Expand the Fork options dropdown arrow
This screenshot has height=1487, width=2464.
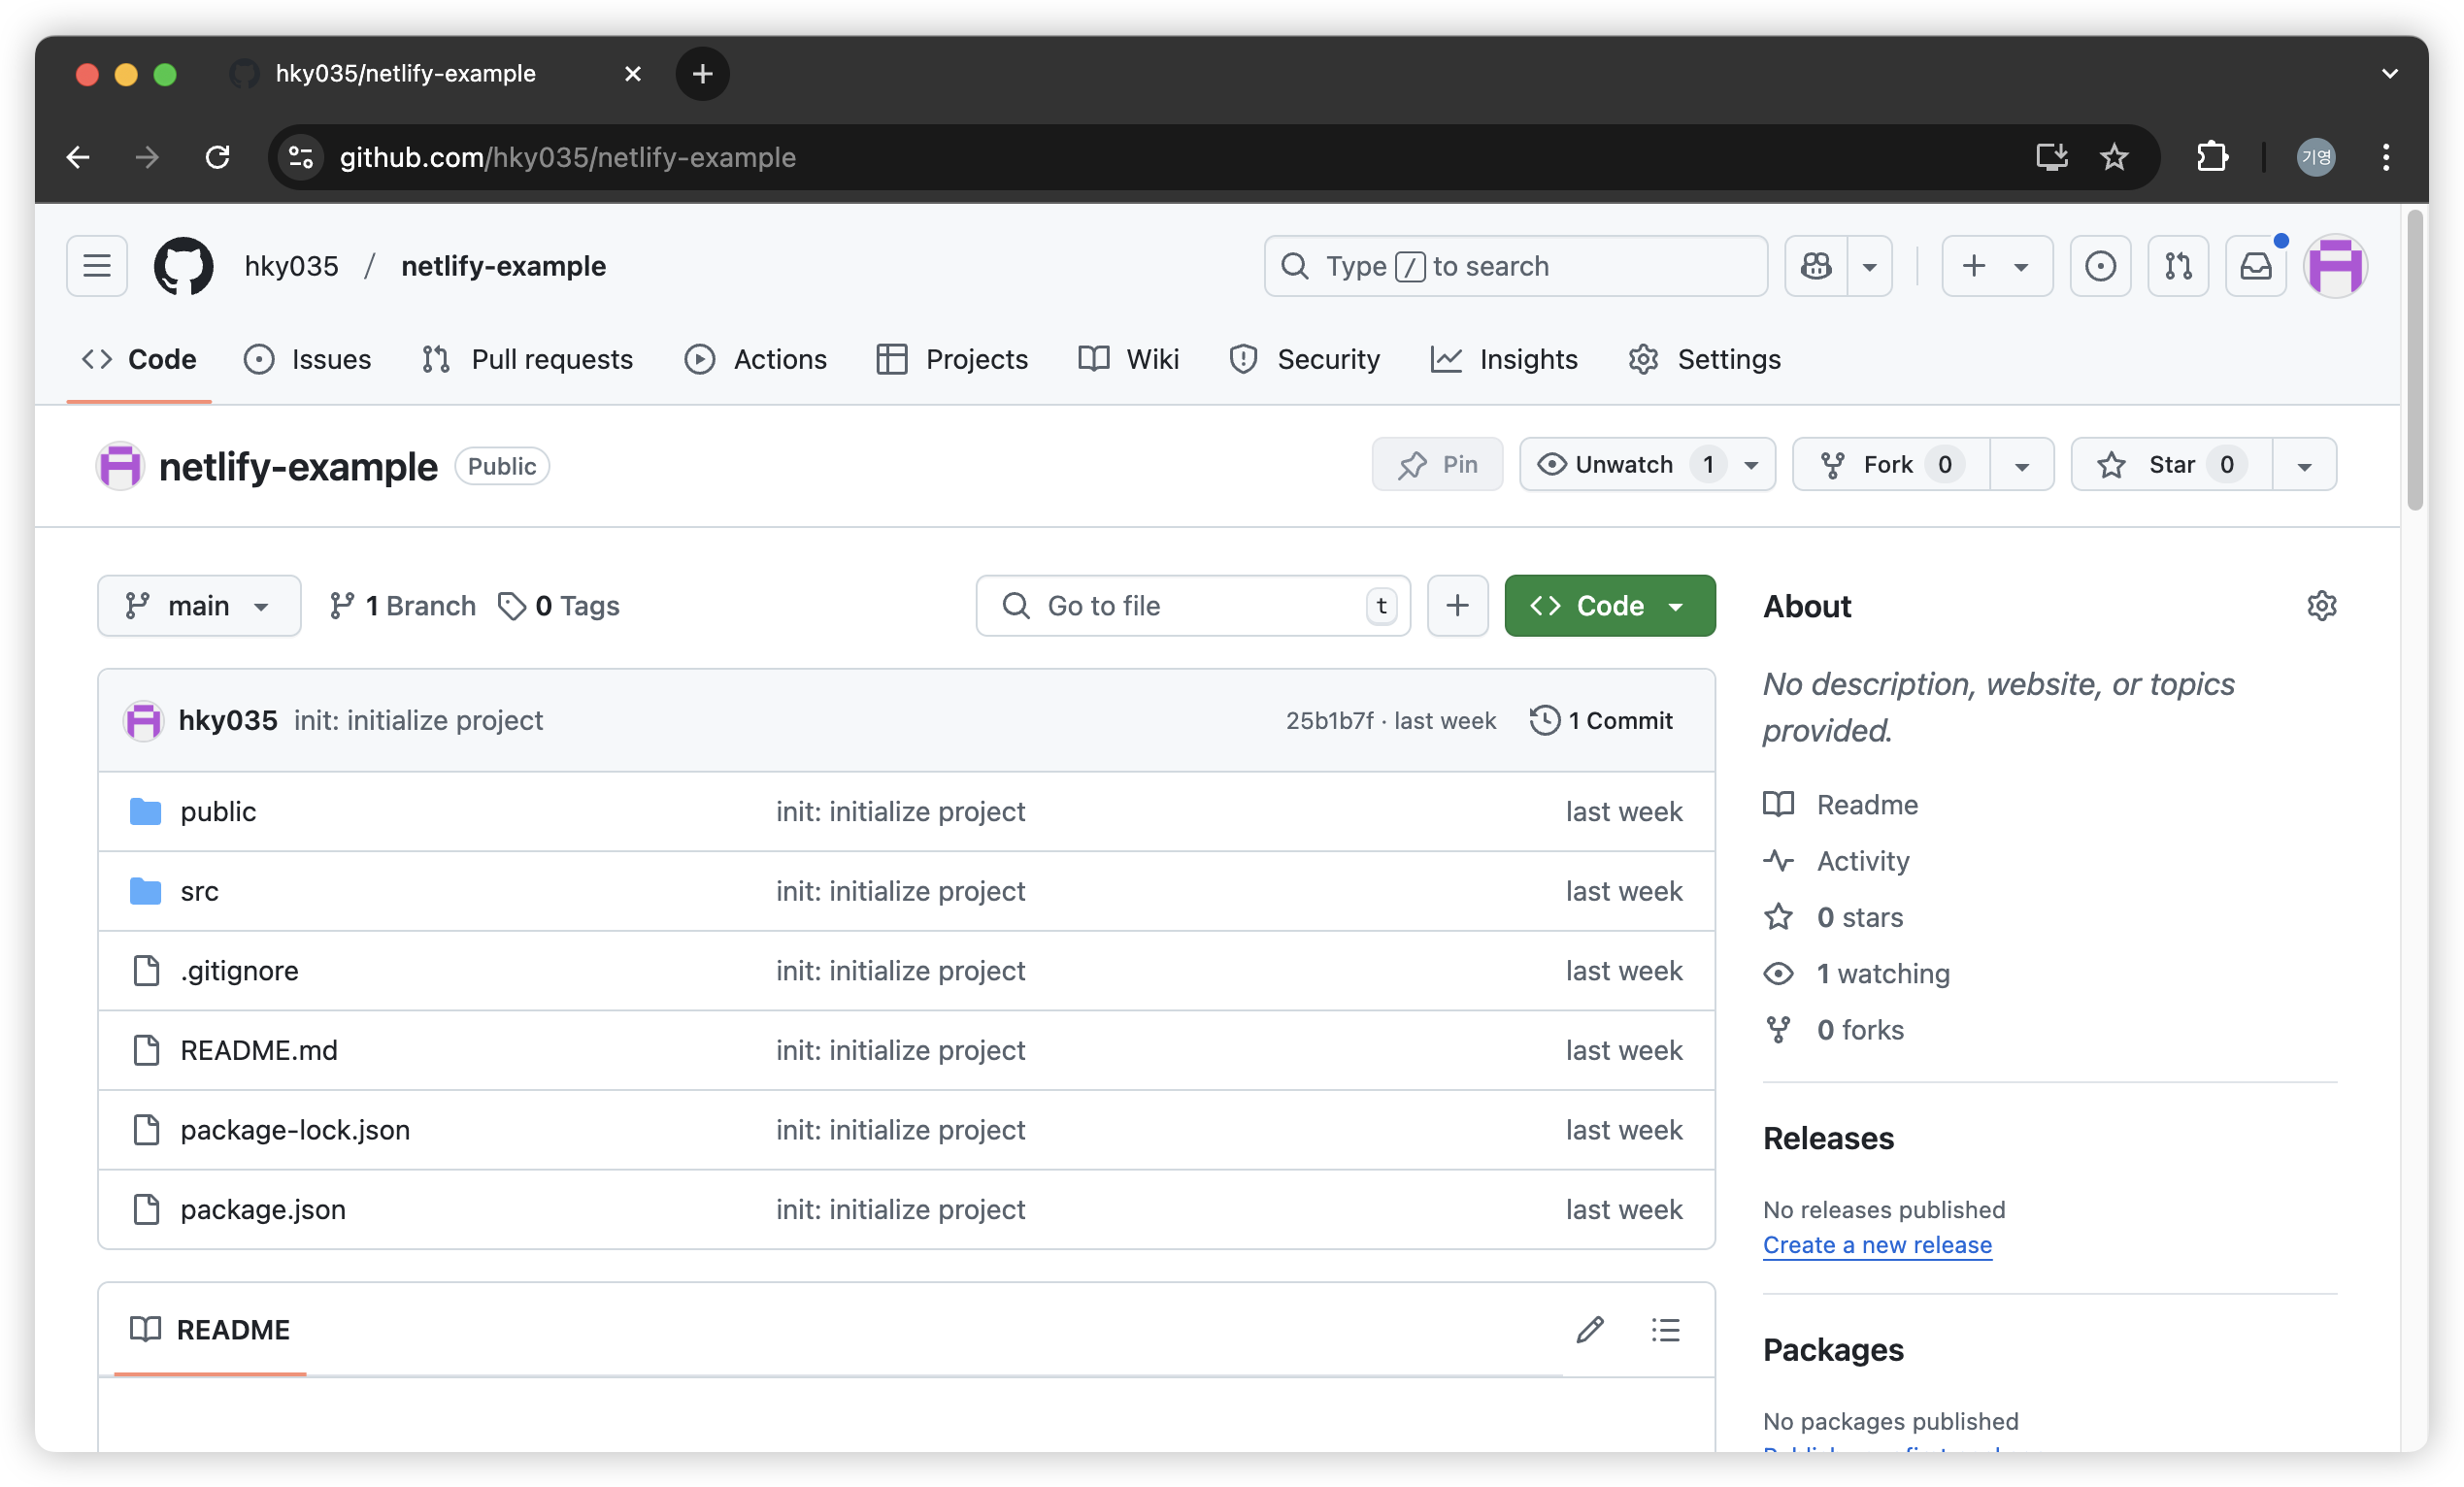pyautogui.click(x=2022, y=465)
